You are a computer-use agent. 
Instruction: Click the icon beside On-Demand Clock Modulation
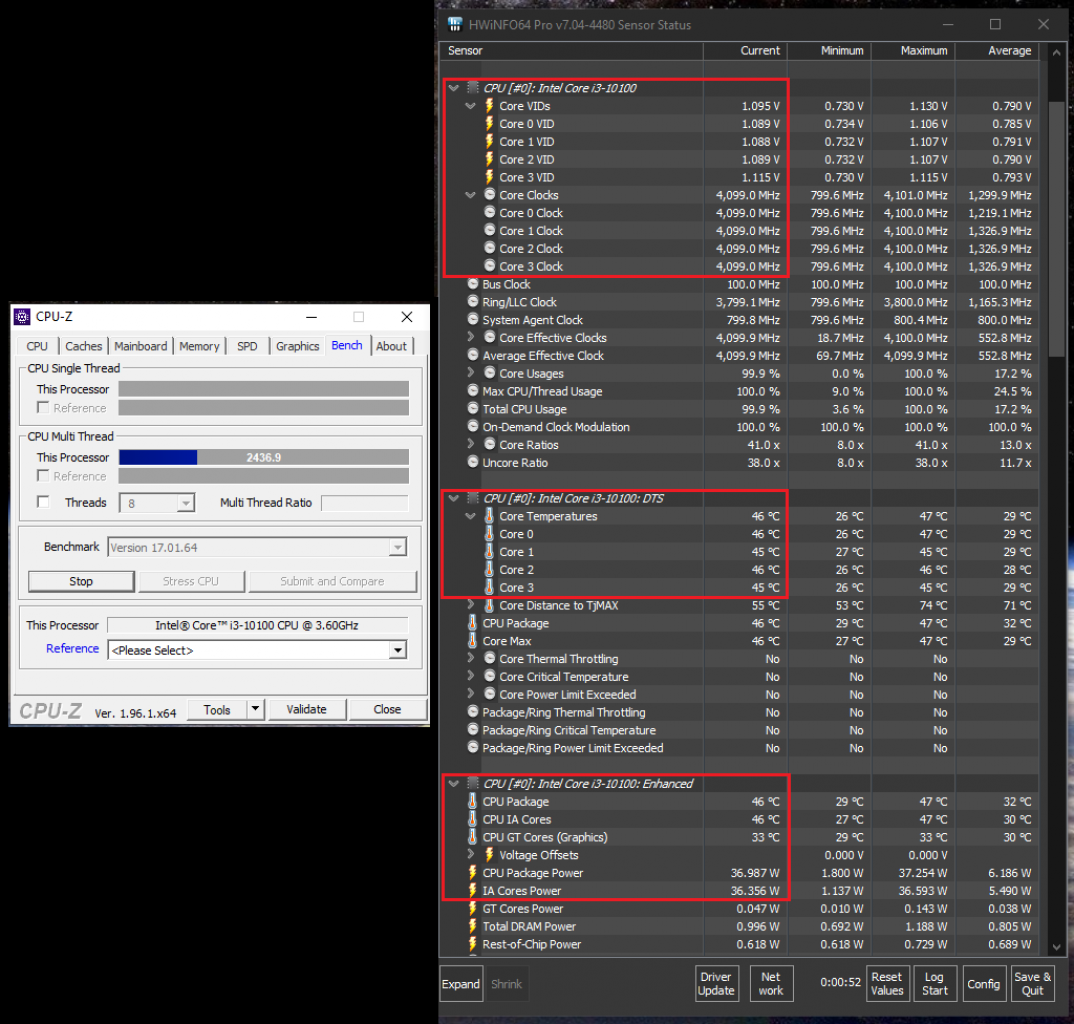(473, 426)
